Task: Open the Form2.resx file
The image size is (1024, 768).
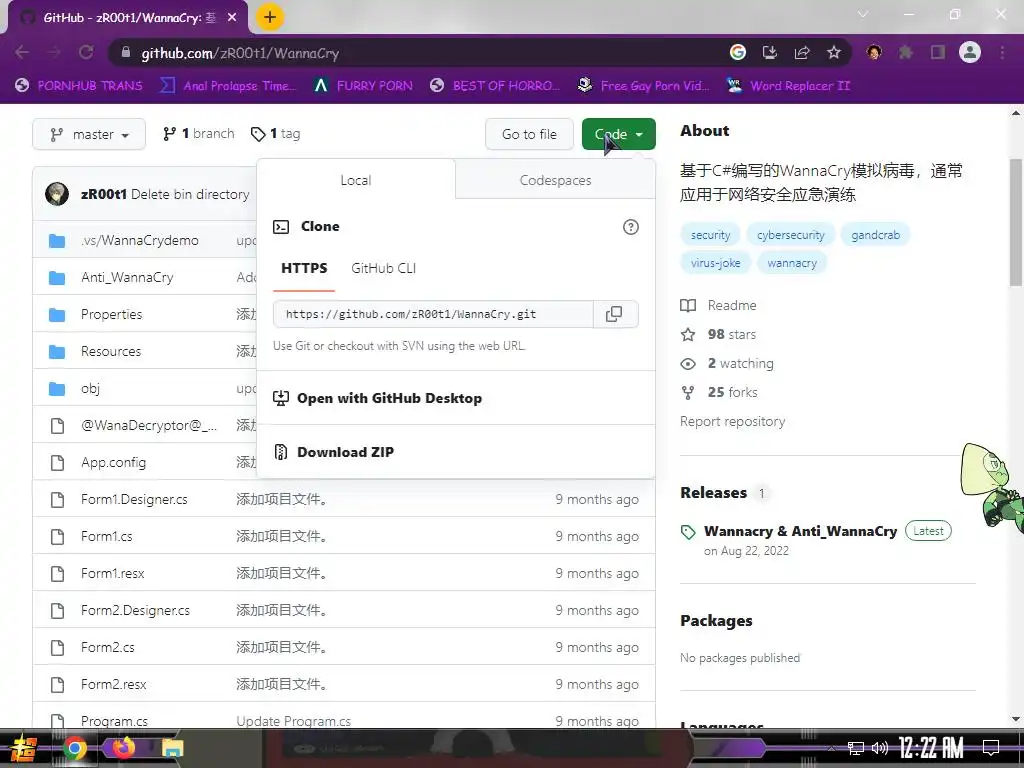Action: click(114, 684)
